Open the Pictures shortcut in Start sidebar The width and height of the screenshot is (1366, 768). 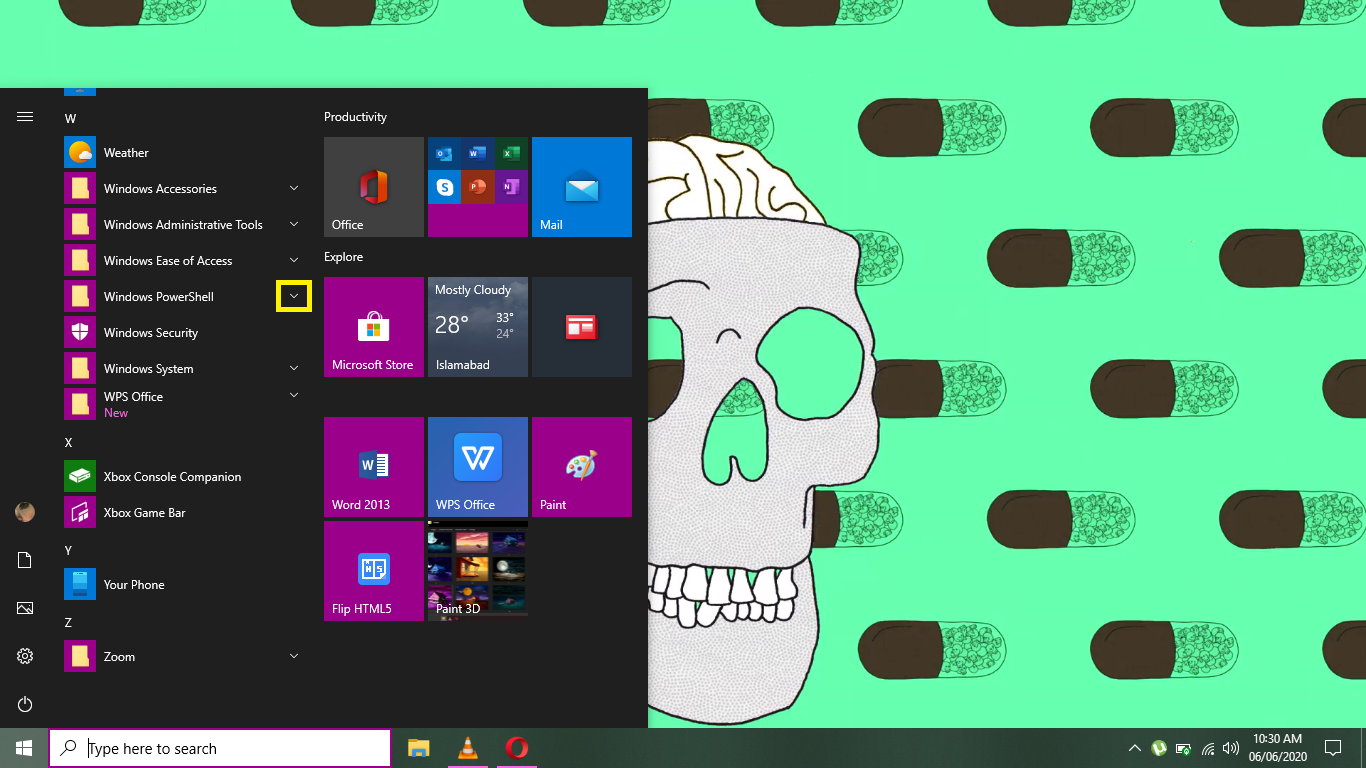[x=24, y=608]
